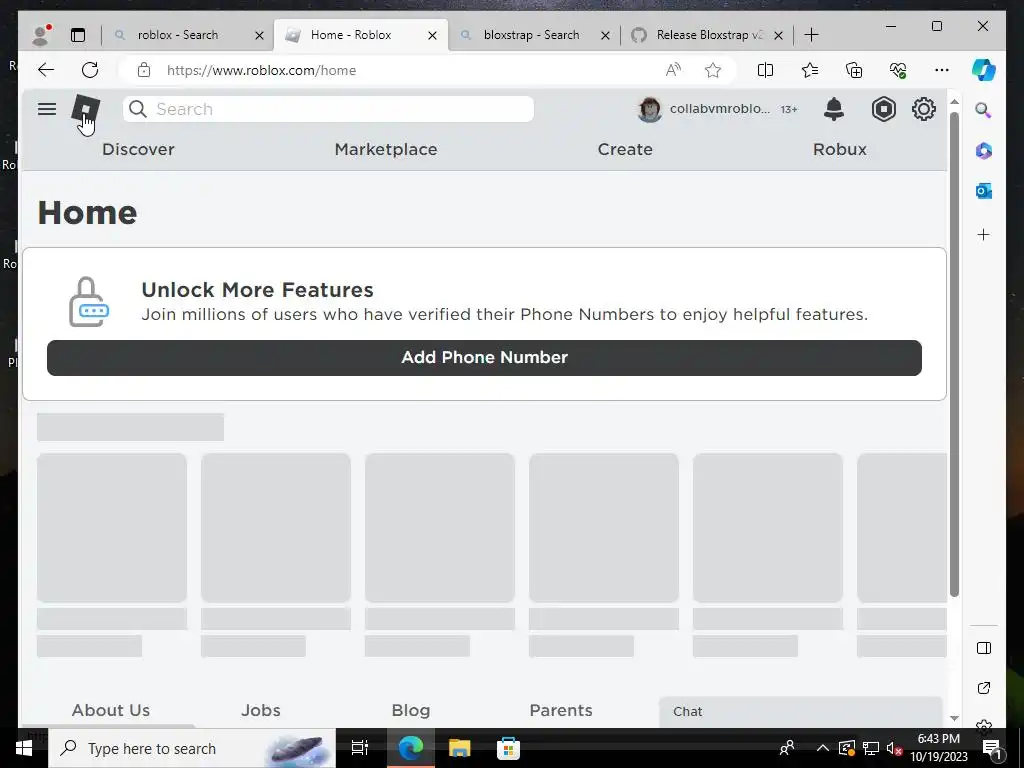Open Edge profile icon
The image size is (1024, 768).
(x=41, y=35)
